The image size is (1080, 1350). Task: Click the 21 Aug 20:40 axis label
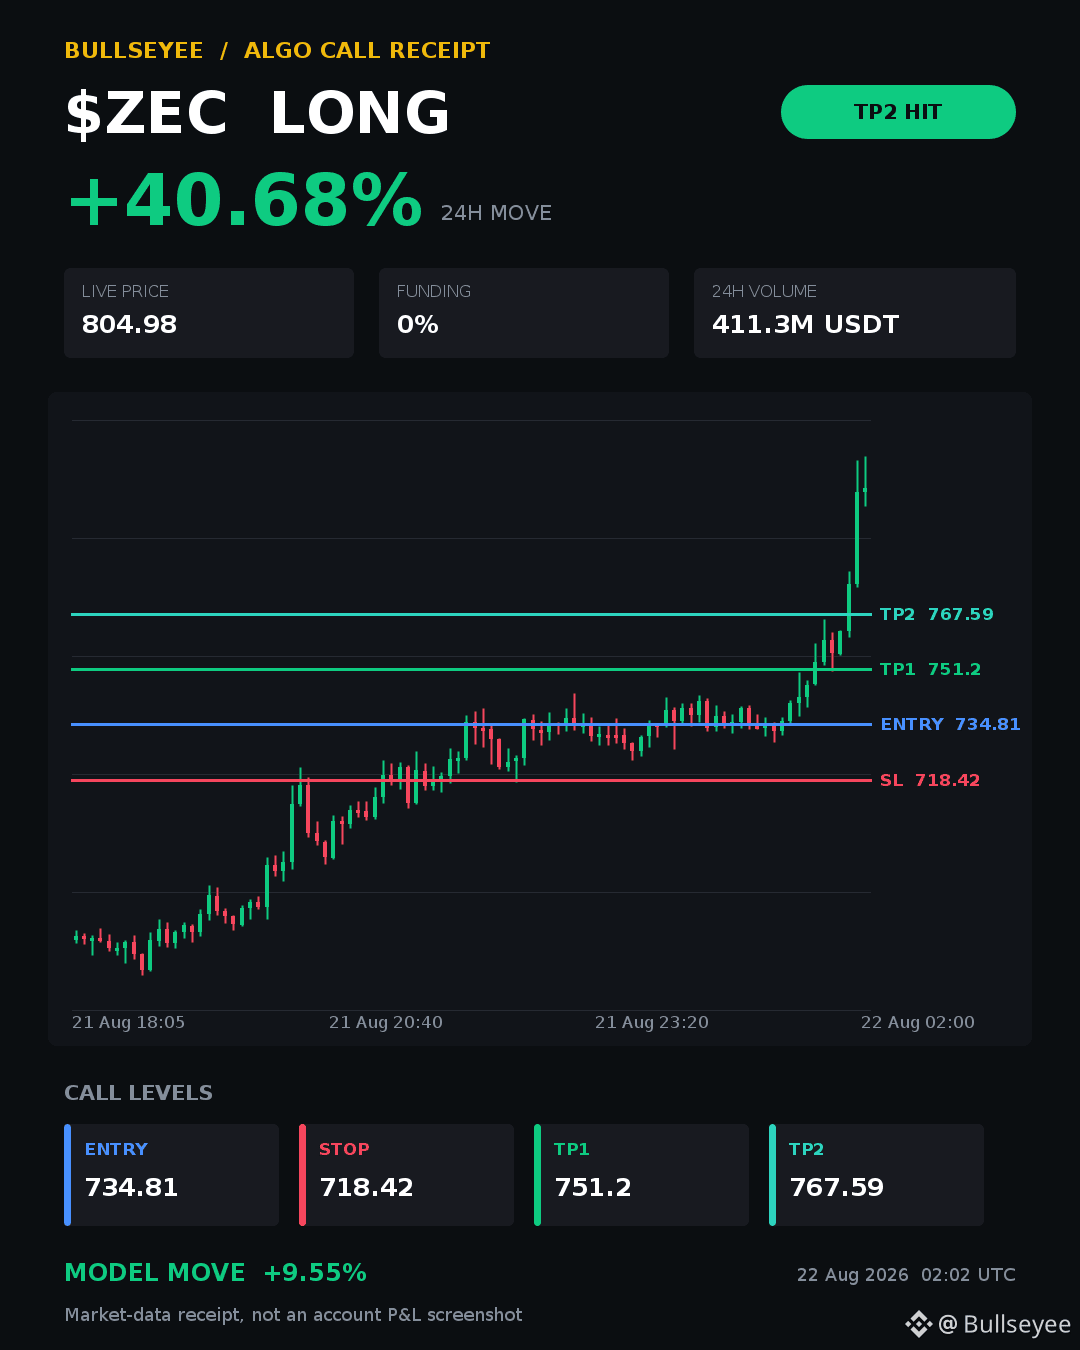pyautogui.click(x=386, y=1022)
